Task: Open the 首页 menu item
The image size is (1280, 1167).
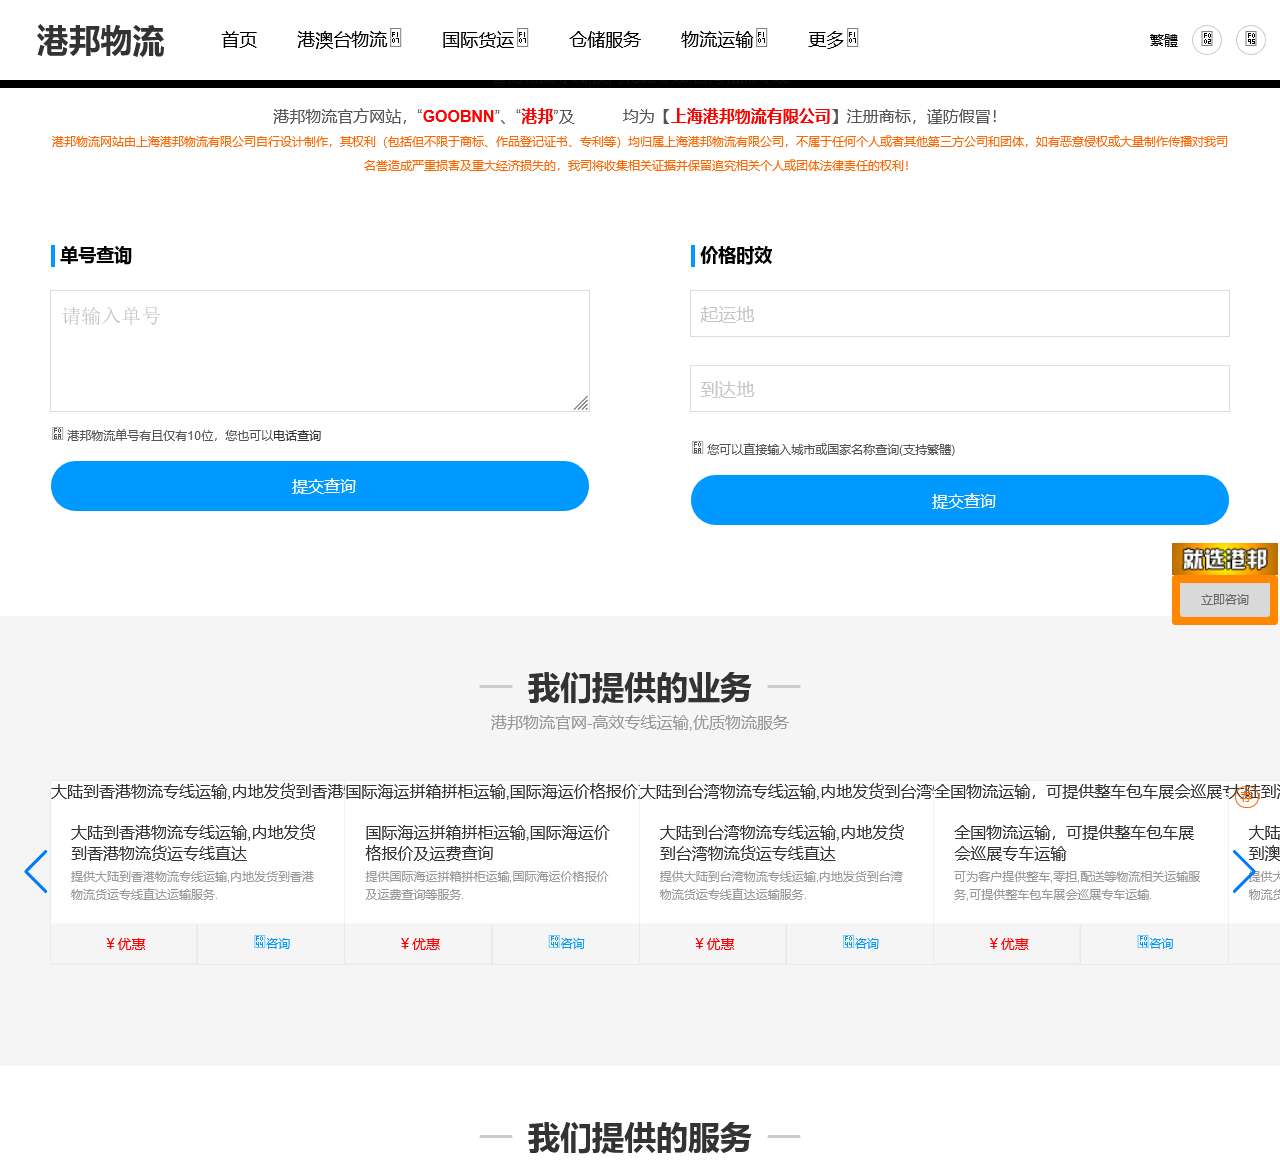Action: tap(239, 40)
